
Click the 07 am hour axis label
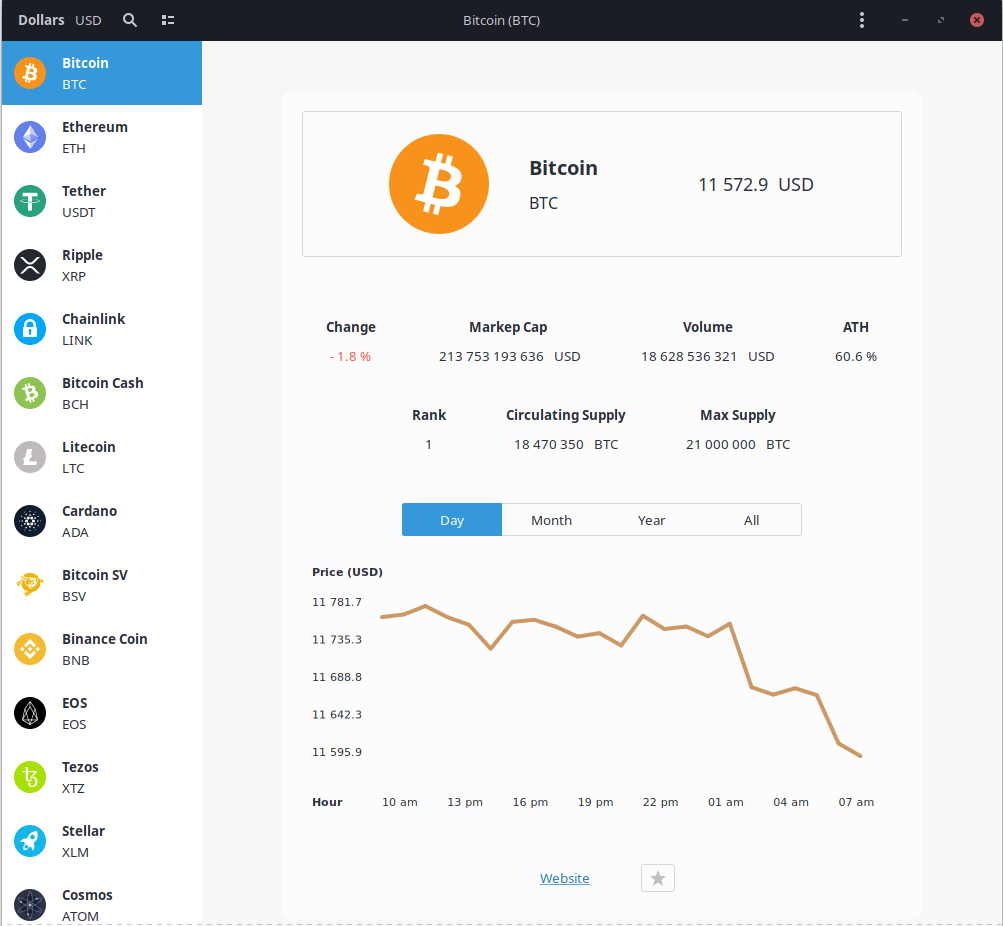(x=856, y=802)
